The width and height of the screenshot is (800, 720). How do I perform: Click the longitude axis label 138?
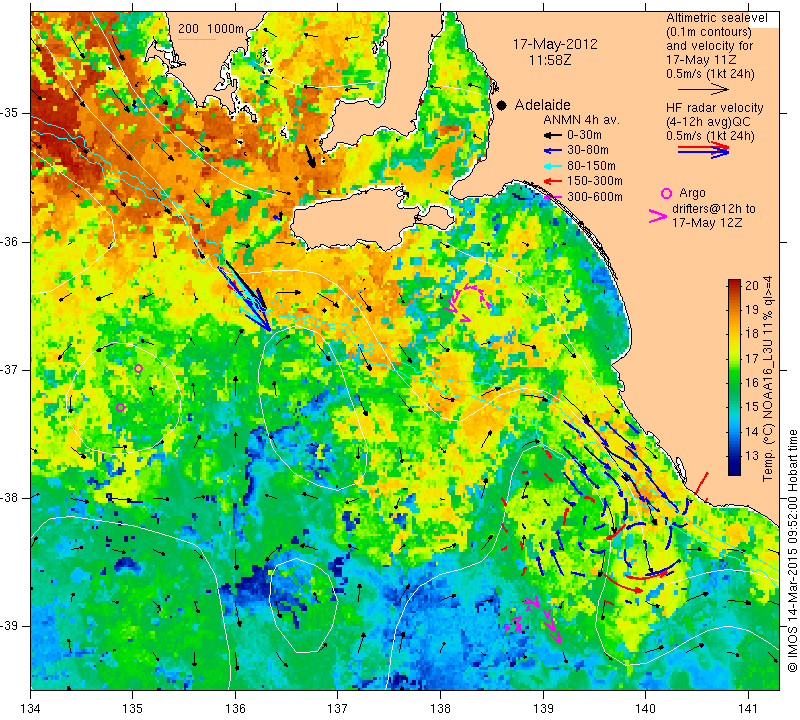coord(440,709)
